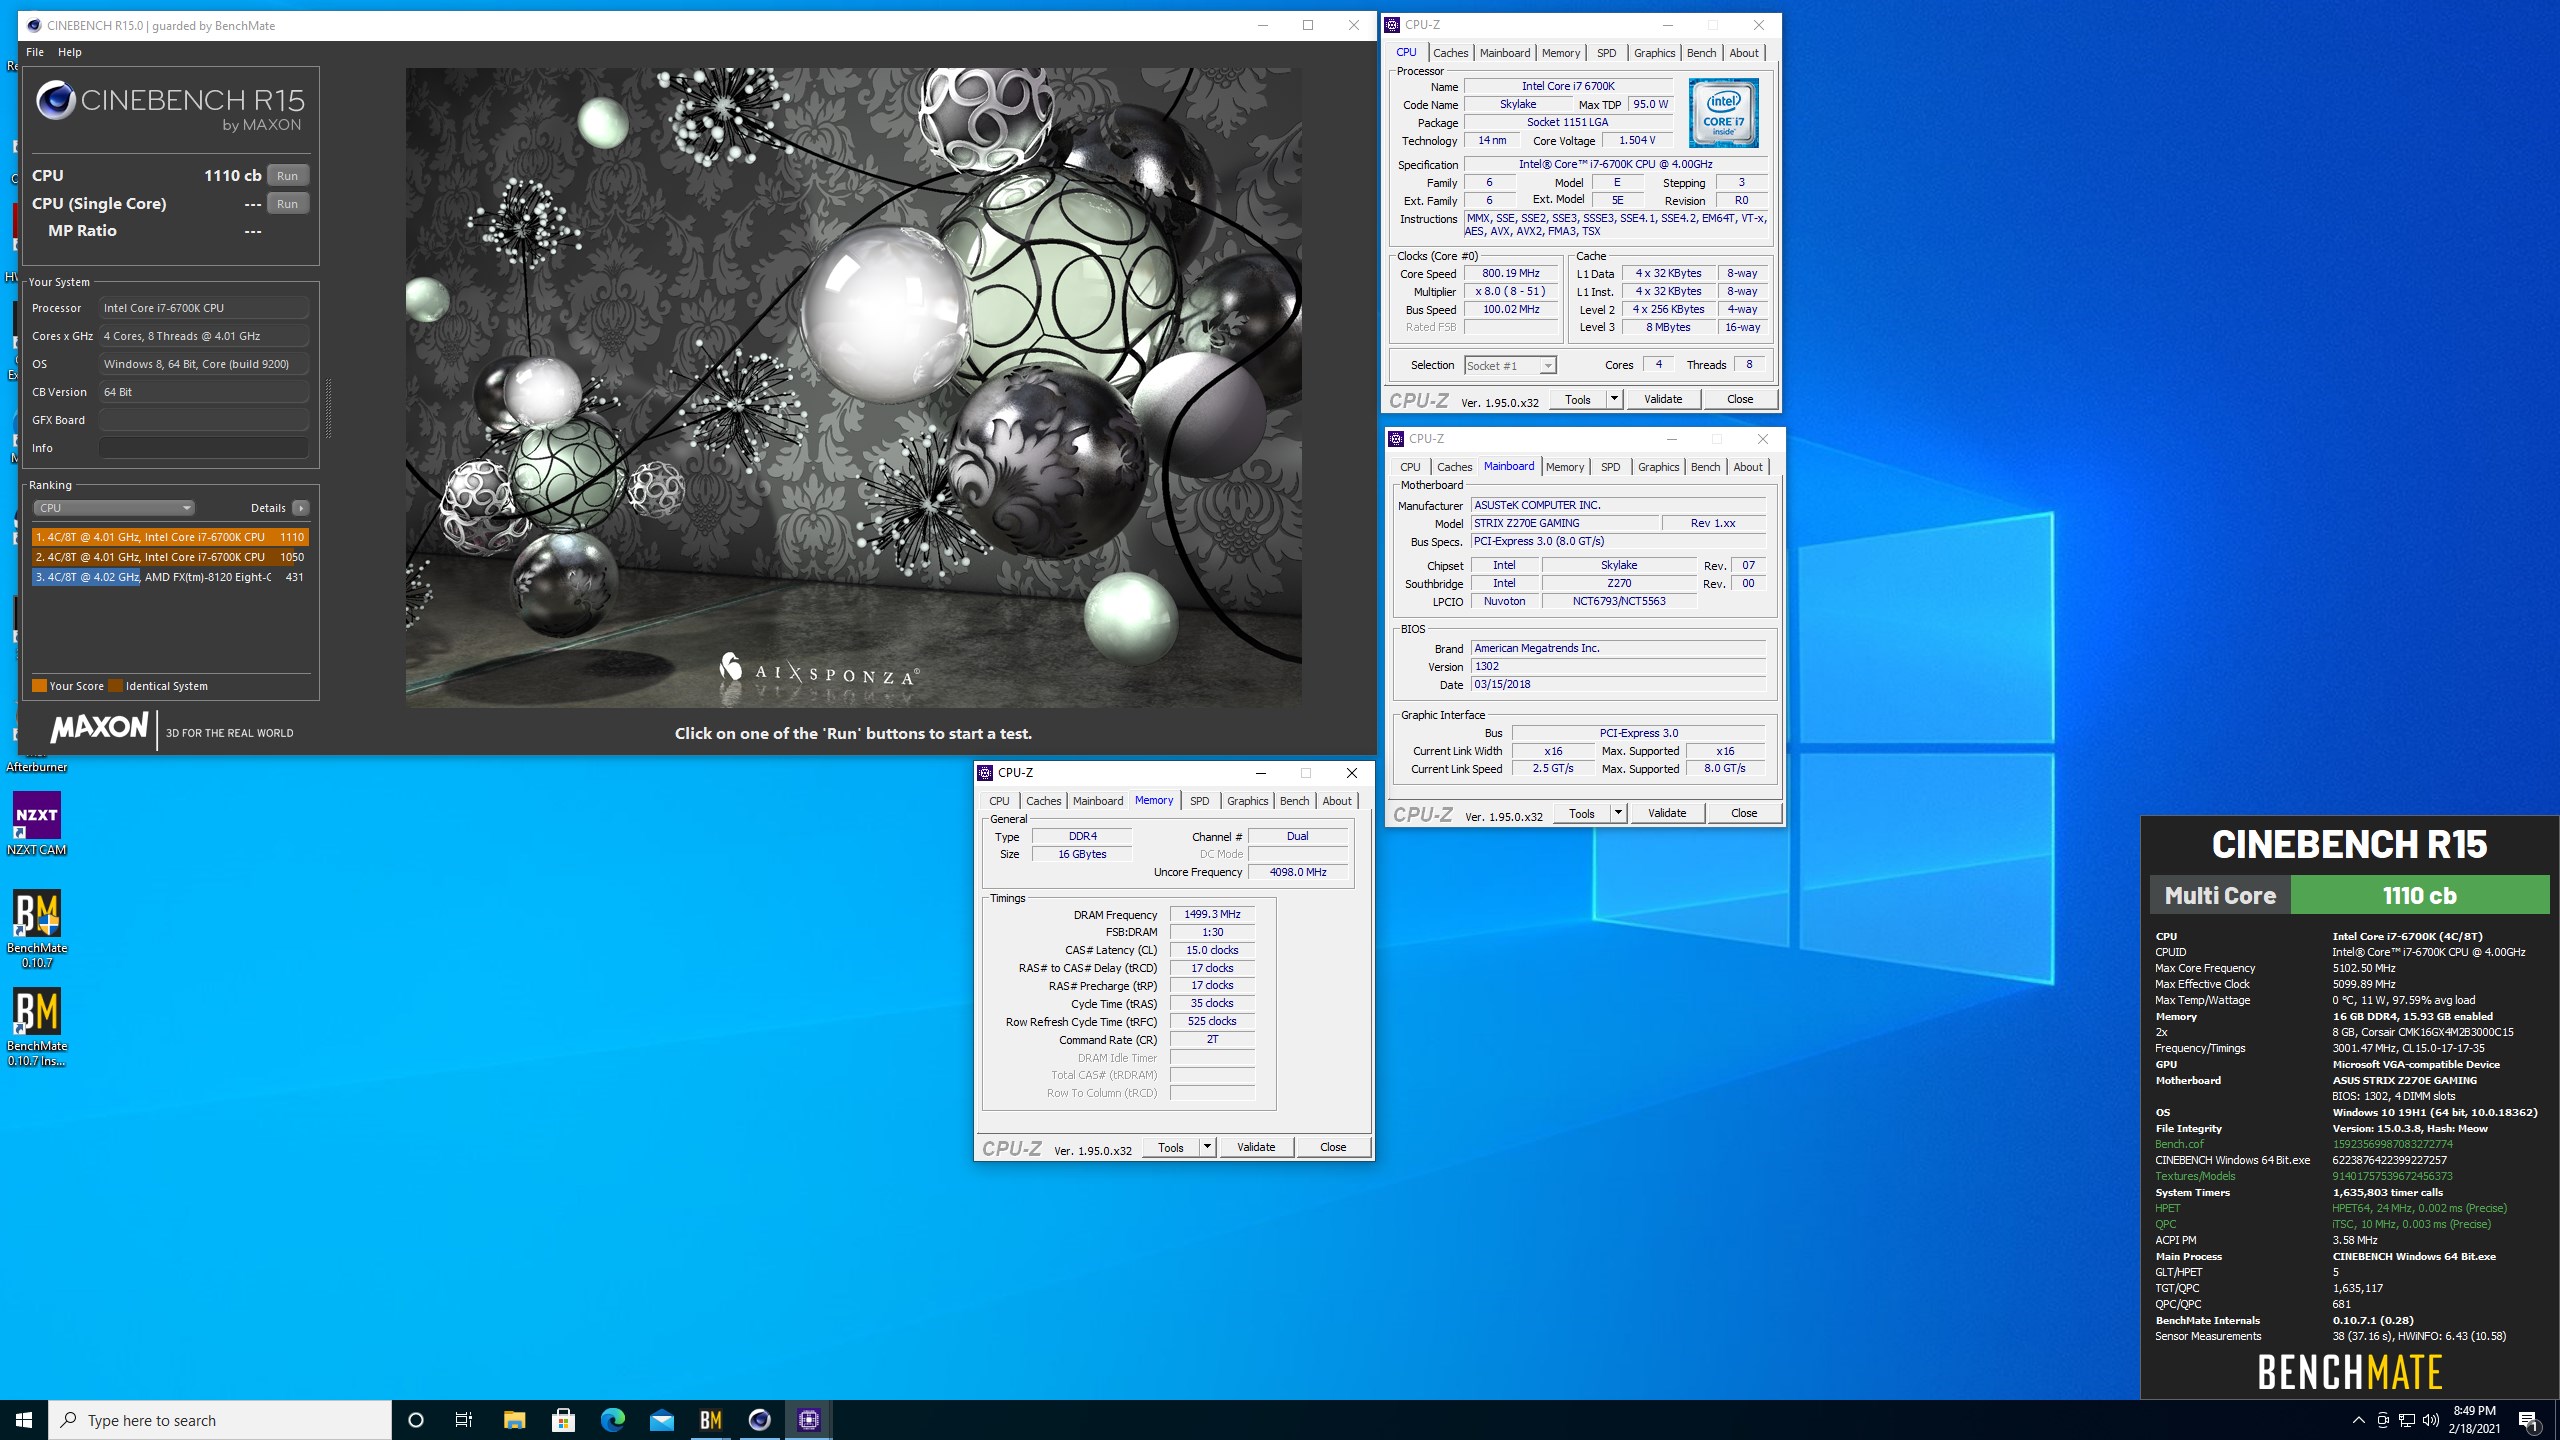Switch to CPU-Z on the taskbar
Image resolution: width=2560 pixels, height=1440 pixels.
[808, 1420]
